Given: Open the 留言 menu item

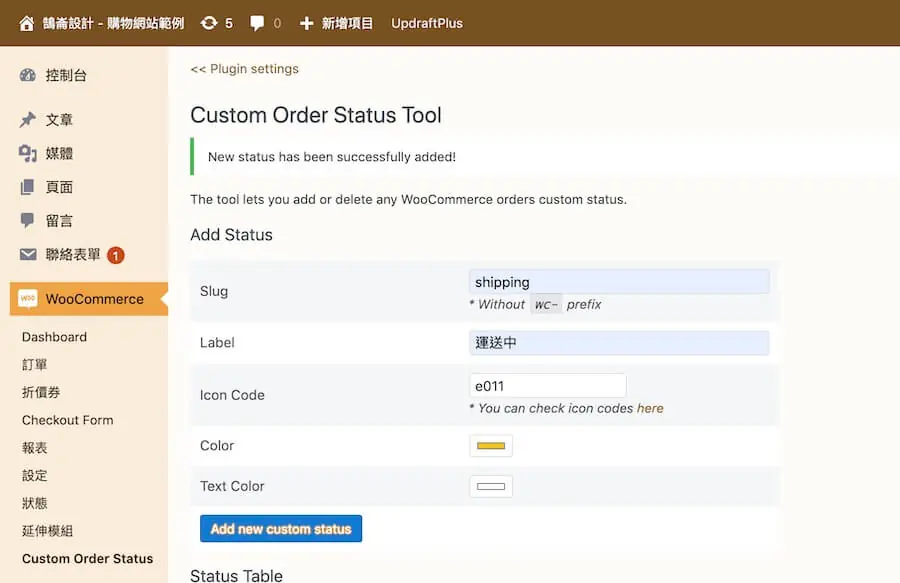Looking at the screenshot, I should click(x=59, y=221).
